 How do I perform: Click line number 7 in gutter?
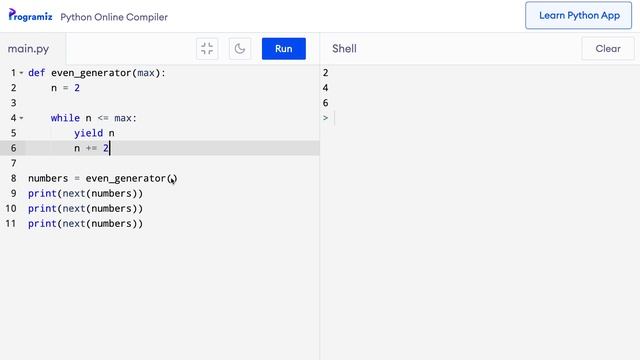pyautogui.click(x=13, y=163)
